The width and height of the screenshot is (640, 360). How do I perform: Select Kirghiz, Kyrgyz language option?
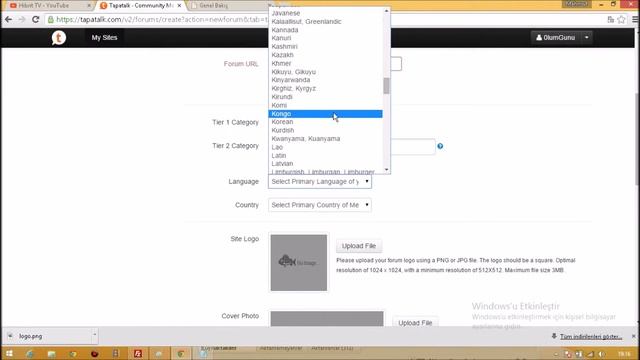pyautogui.click(x=325, y=88)
